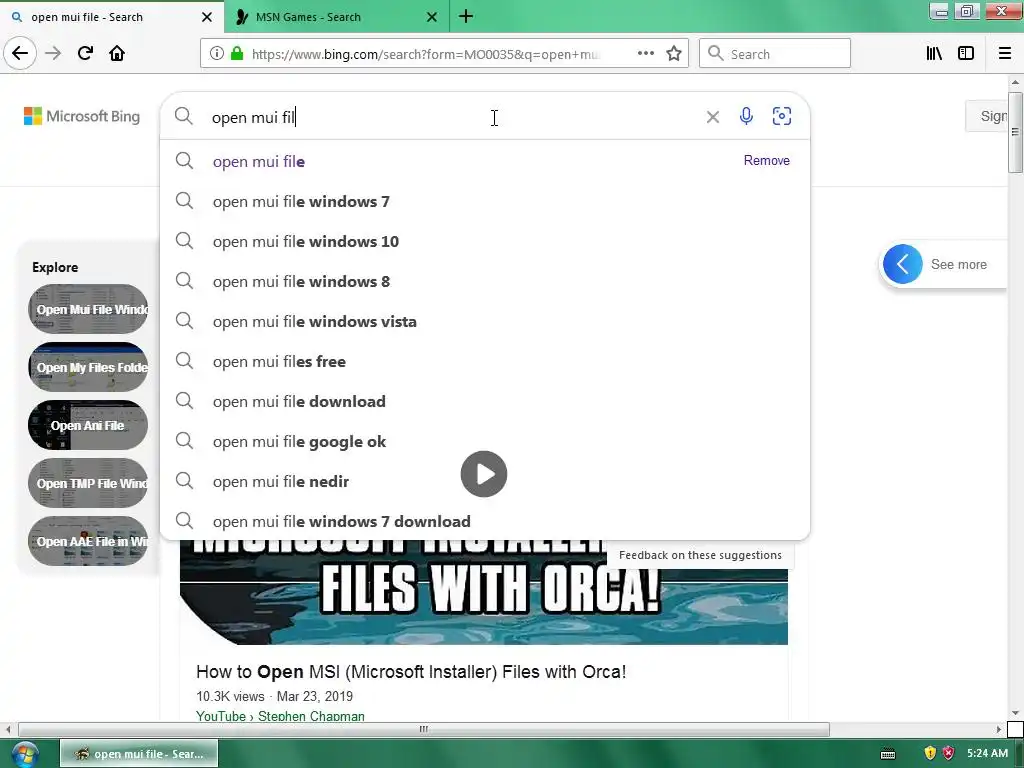Open Explore card 'Open AAE File in Windows'

[x=88, y=541]
